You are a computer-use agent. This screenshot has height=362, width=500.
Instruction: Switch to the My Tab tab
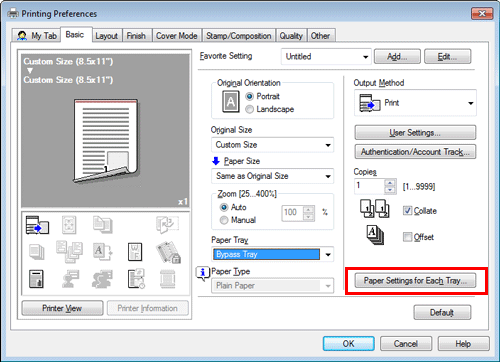pos(37,36)
